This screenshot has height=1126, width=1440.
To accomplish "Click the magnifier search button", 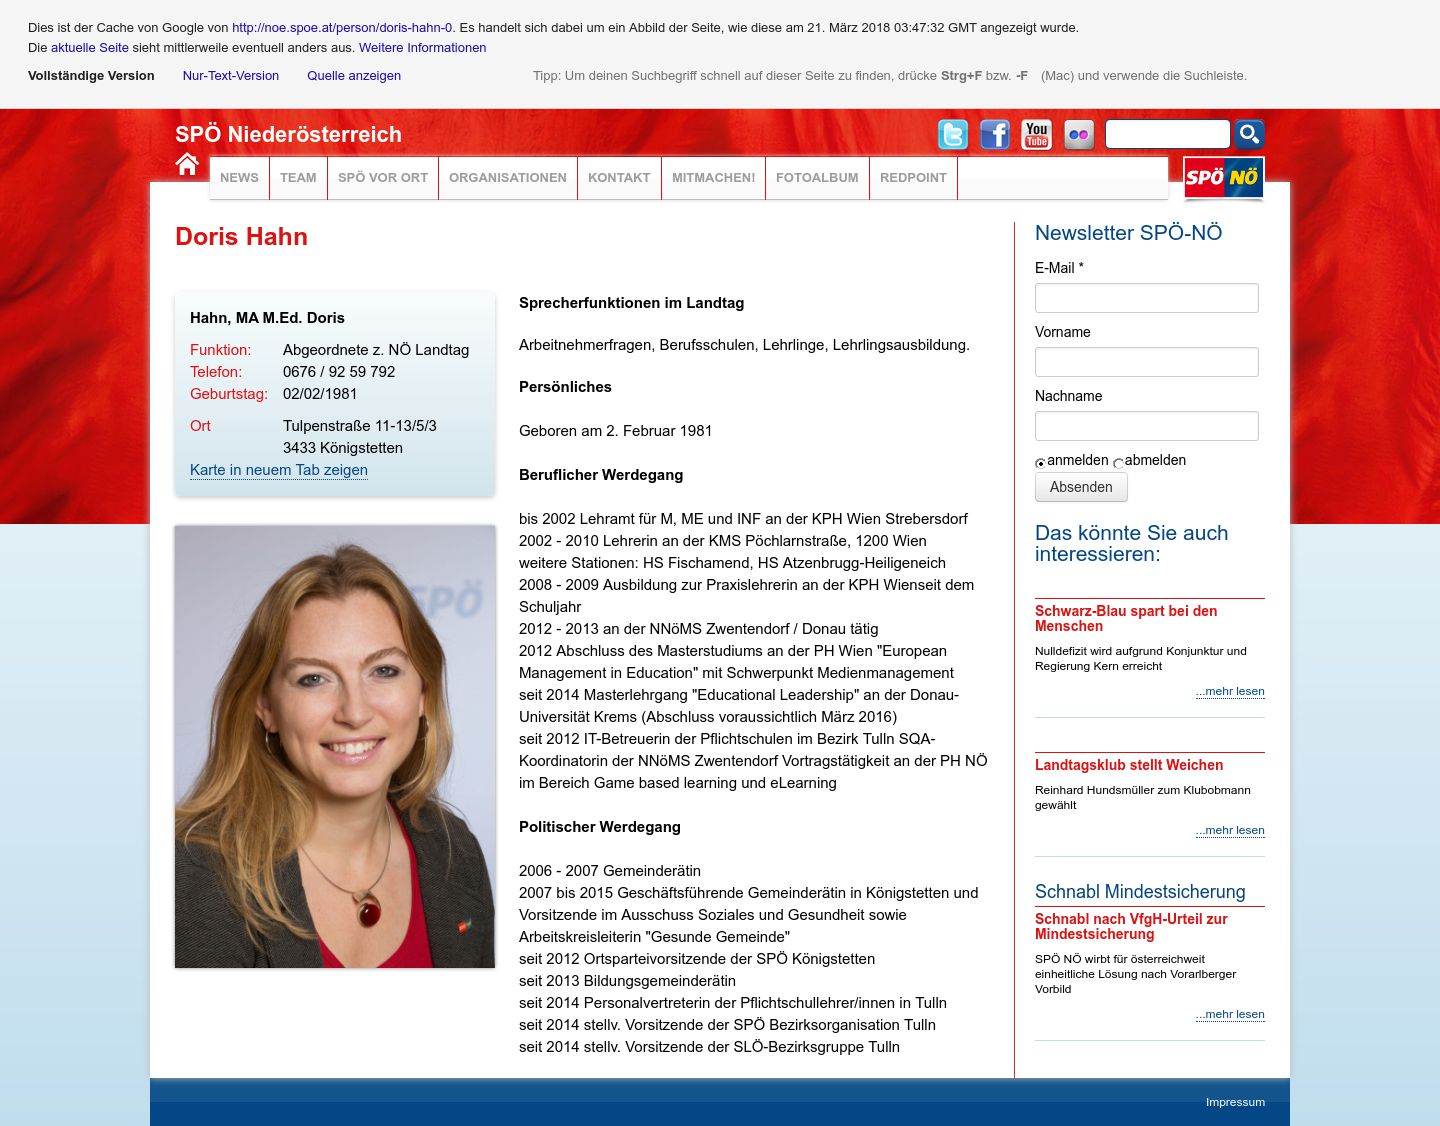I will pos(1249,134).
